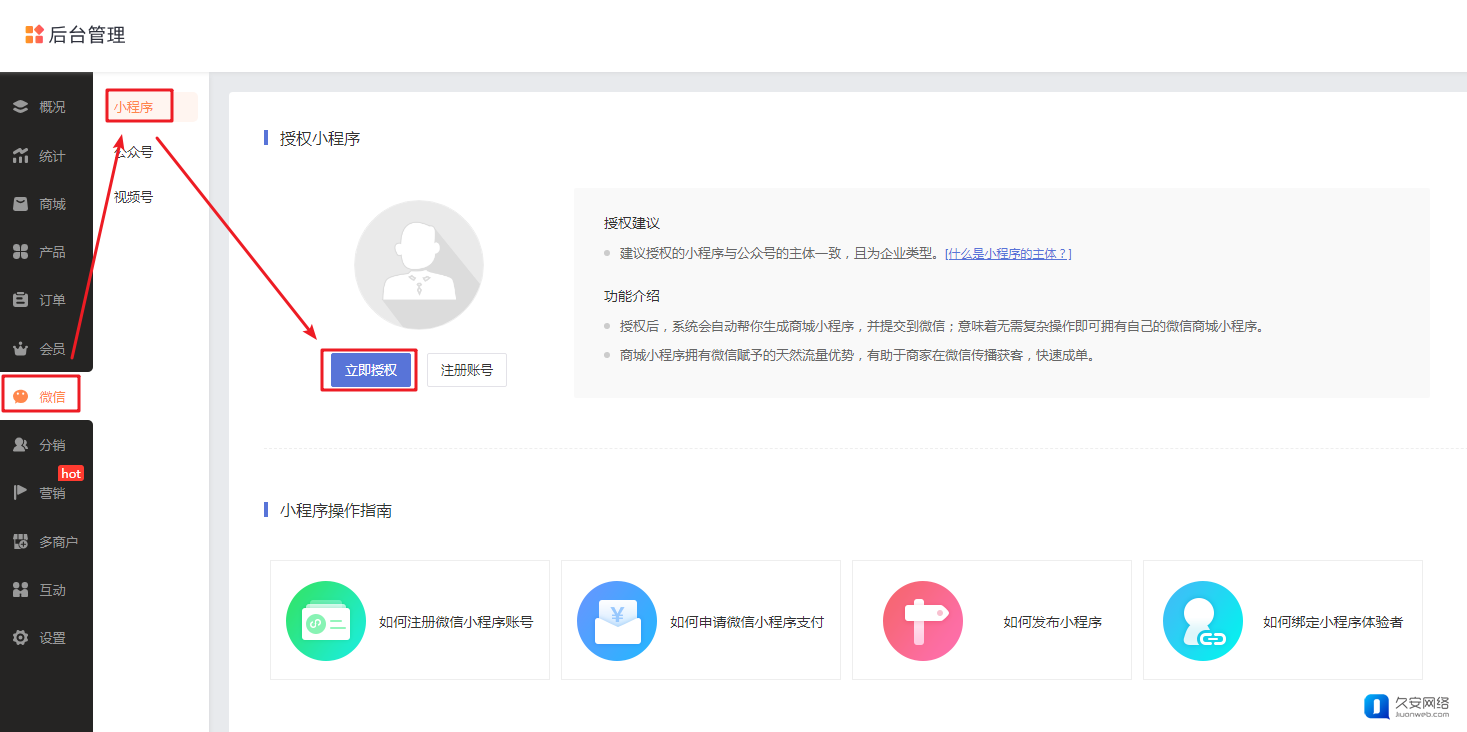The width and height of the screenshot is (1467, 732).
Task: Open 统计 statistics chart icon
Action: coord(20,156)
